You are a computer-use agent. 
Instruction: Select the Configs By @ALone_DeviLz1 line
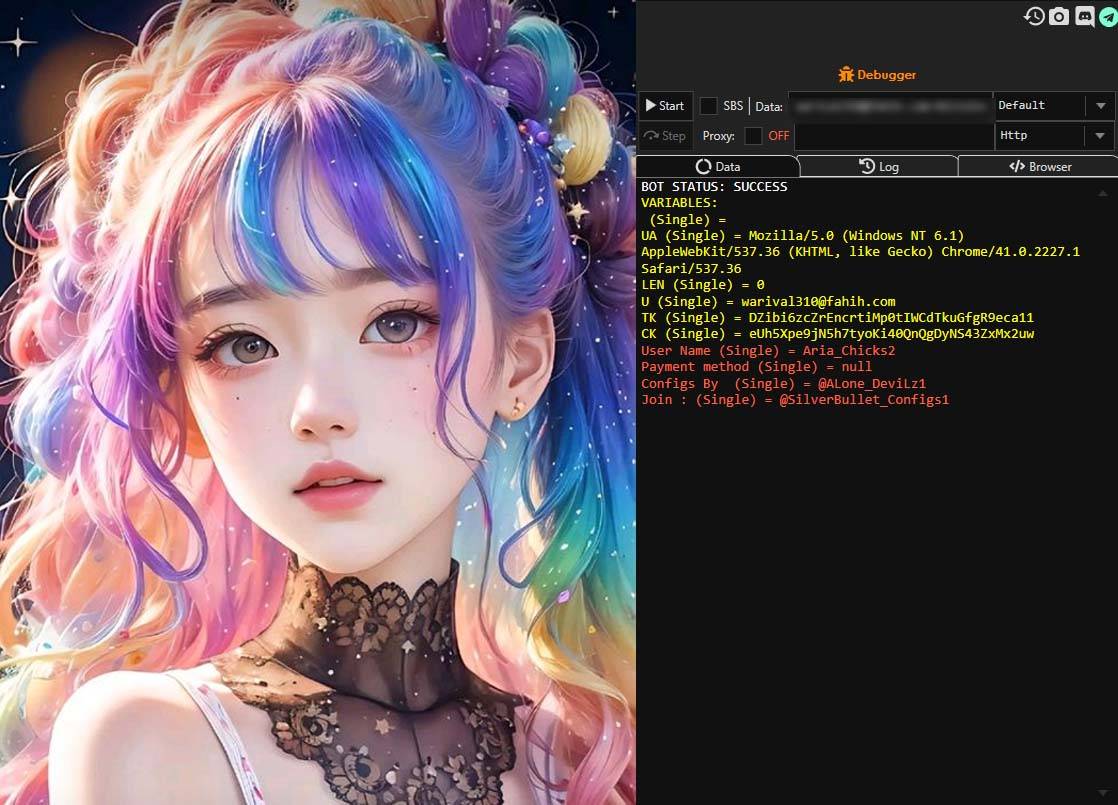(783, 383)
